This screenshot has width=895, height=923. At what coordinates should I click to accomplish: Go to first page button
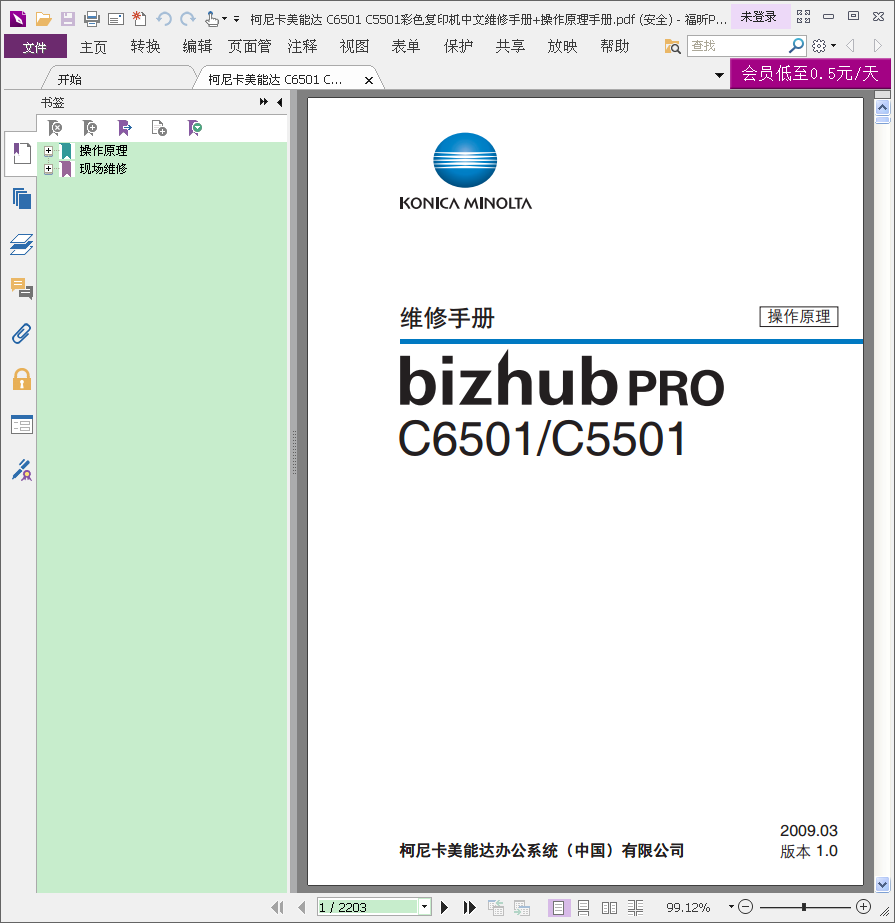(x=277, y=907)
